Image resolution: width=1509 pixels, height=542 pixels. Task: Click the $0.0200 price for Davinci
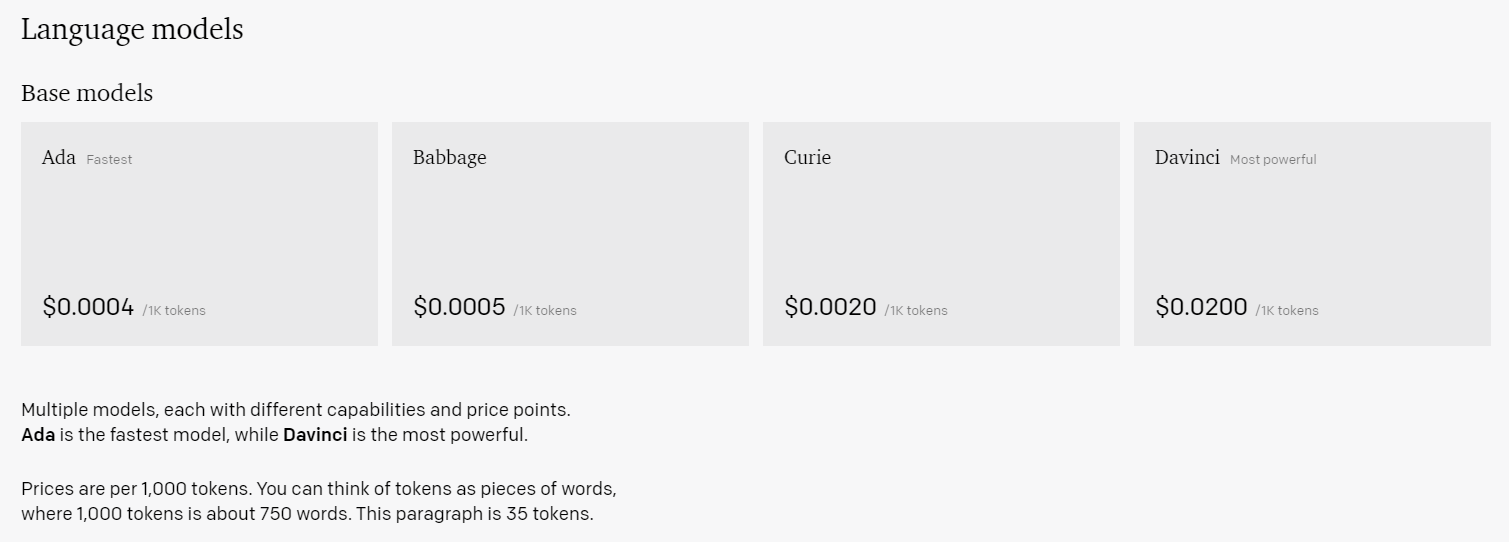1201,307
